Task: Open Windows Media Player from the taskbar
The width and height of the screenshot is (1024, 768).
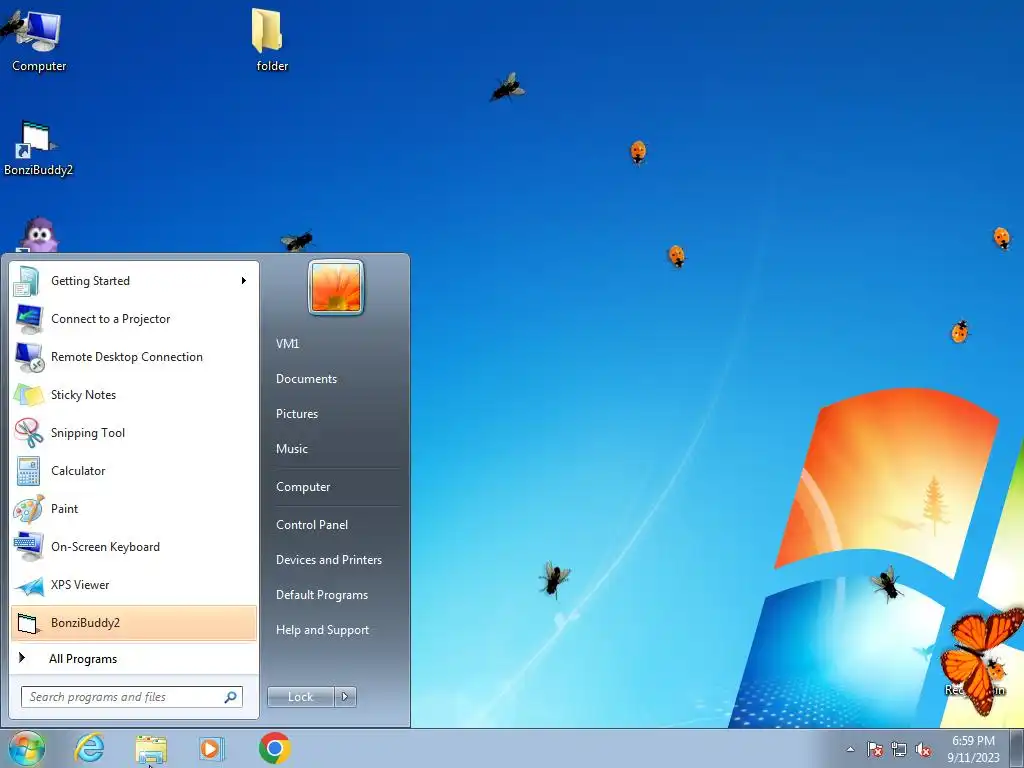Action: tap(212, 748)
